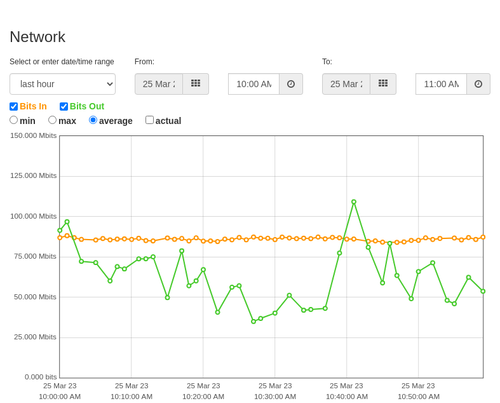Click the Bits Out legend label

[x=87, y=106]
